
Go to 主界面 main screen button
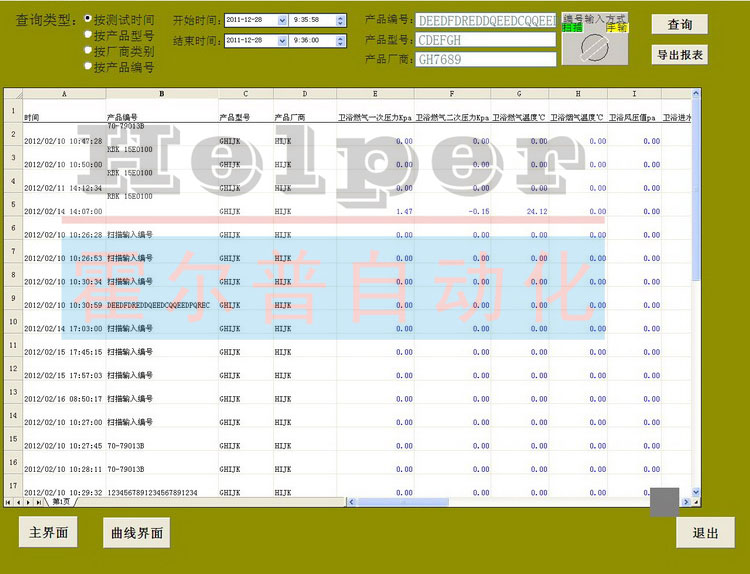(48, 532)
